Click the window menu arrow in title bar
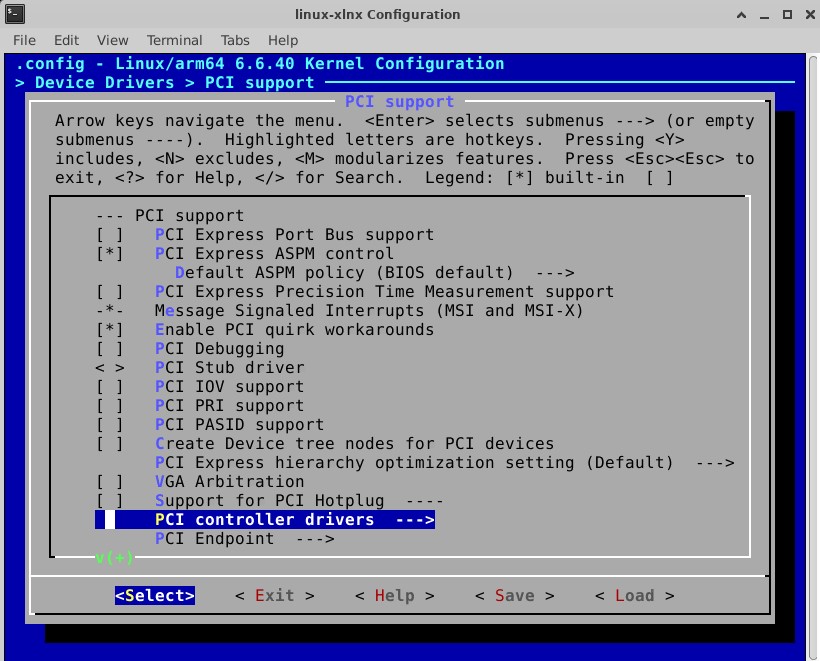820x661 pixels. click(741, 14)
